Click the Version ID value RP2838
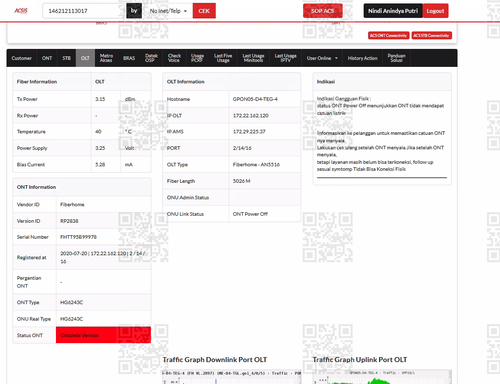 click(69, 221)
